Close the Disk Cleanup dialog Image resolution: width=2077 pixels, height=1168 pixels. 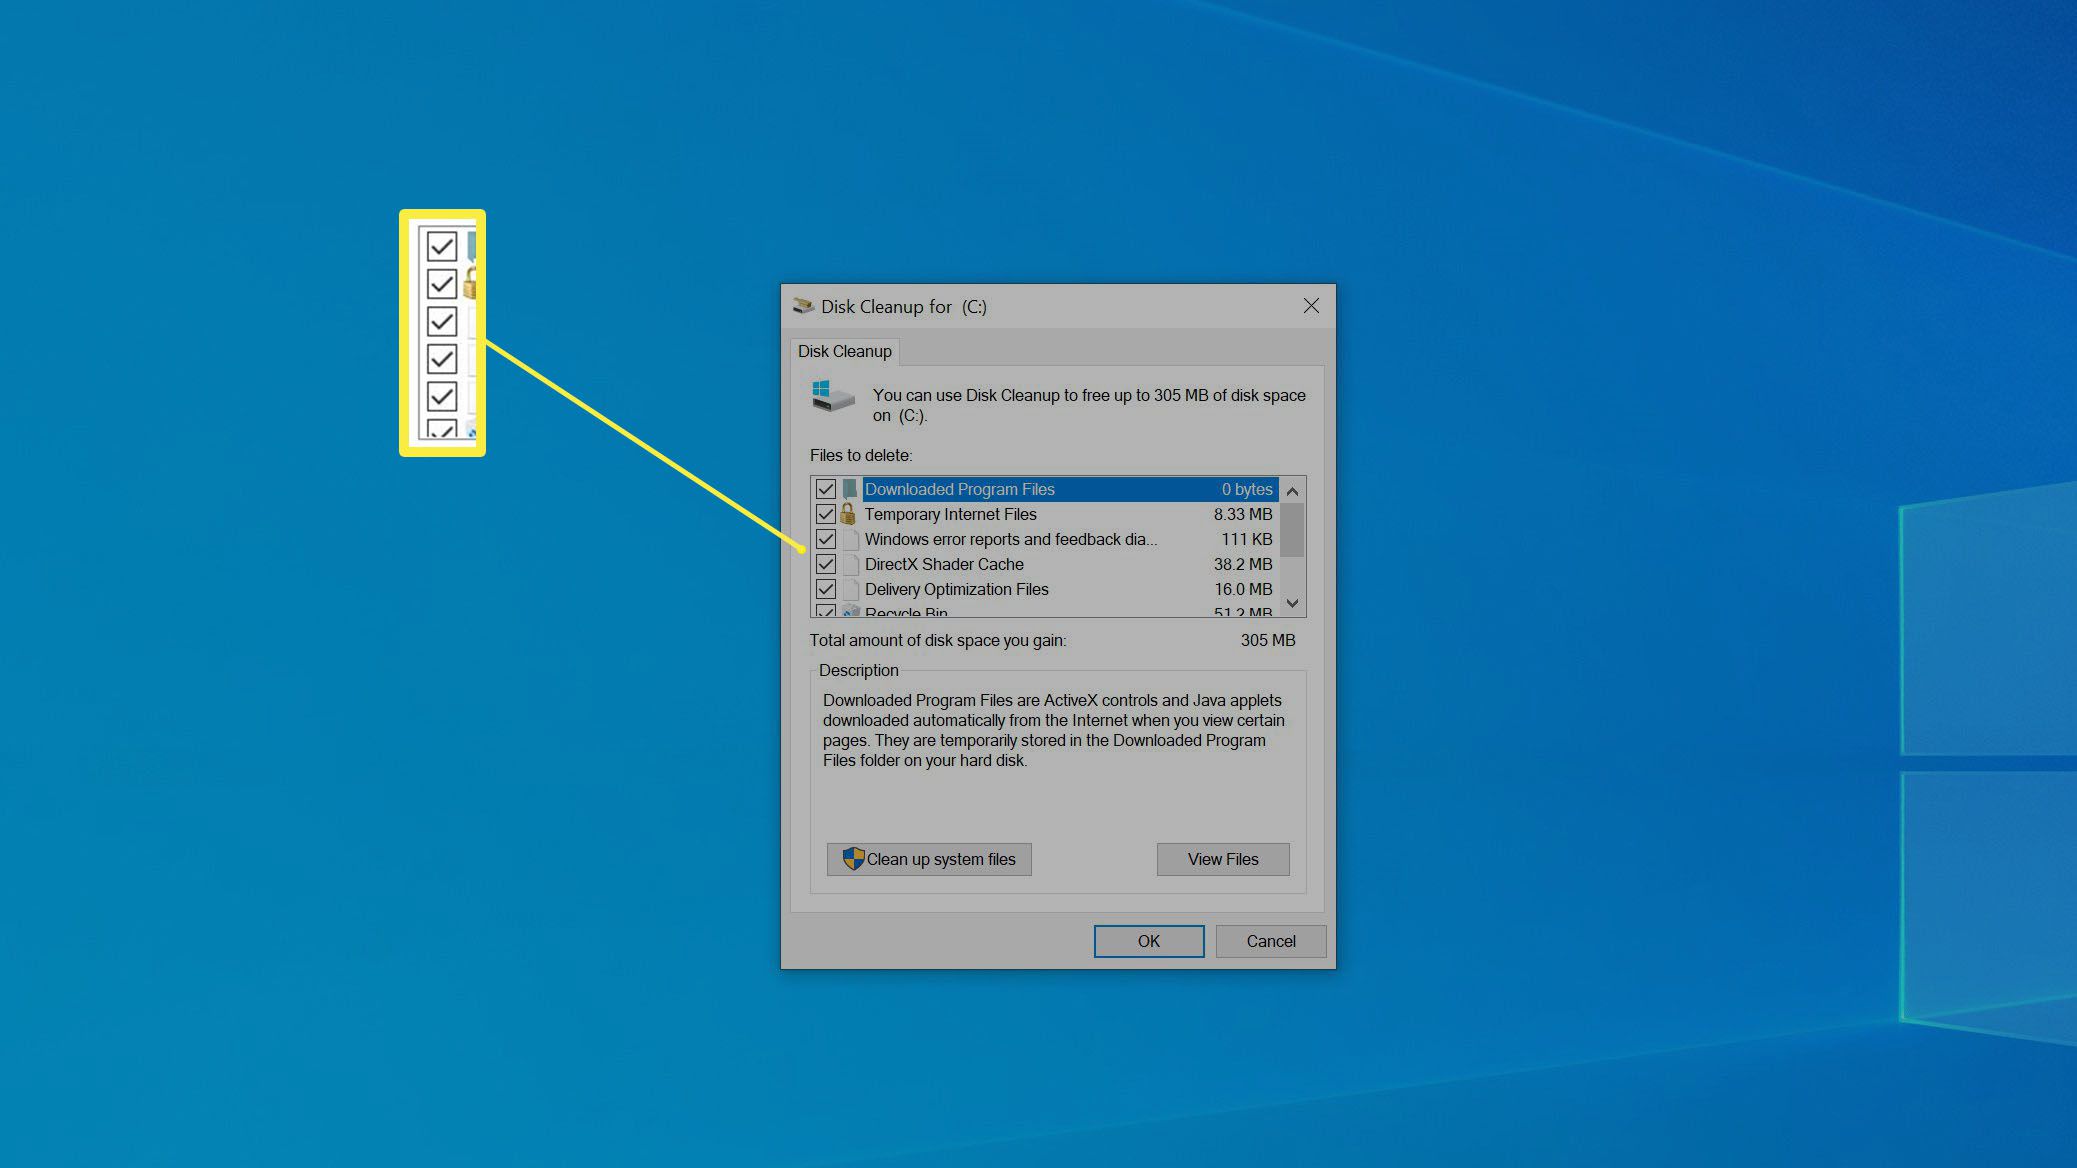pyautogui.click(x=1311, y=306)
